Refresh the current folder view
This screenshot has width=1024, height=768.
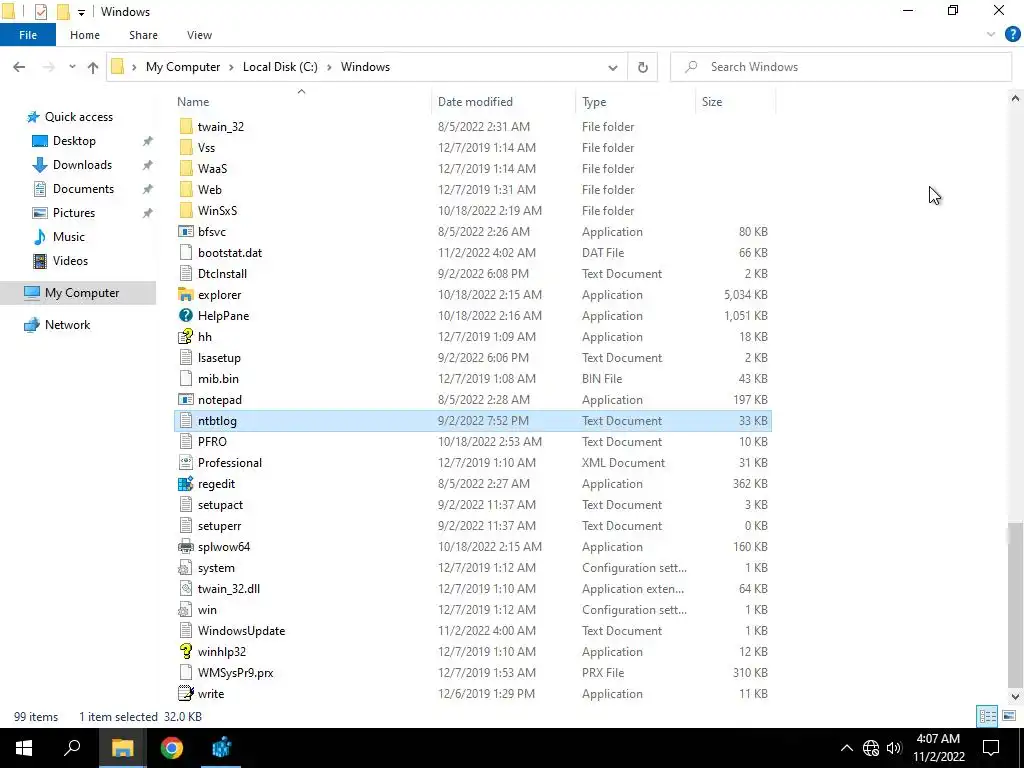tap(643, 67)
